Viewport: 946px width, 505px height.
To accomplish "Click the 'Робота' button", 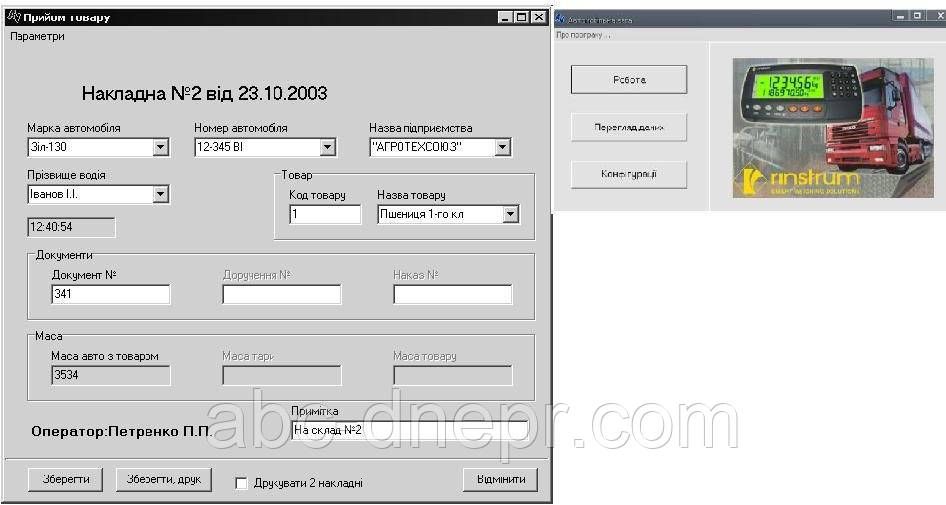I will pyautogui.click(x=629, y=80).
